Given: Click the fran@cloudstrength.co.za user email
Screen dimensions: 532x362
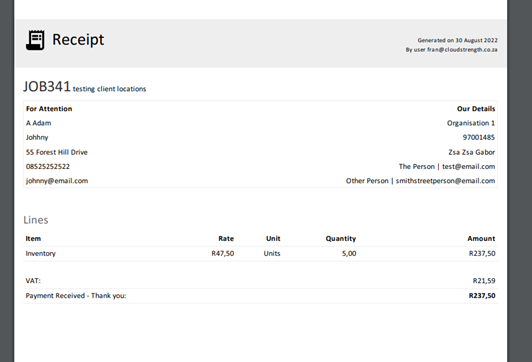Looking at the screenshot, I should pos(462,50).
